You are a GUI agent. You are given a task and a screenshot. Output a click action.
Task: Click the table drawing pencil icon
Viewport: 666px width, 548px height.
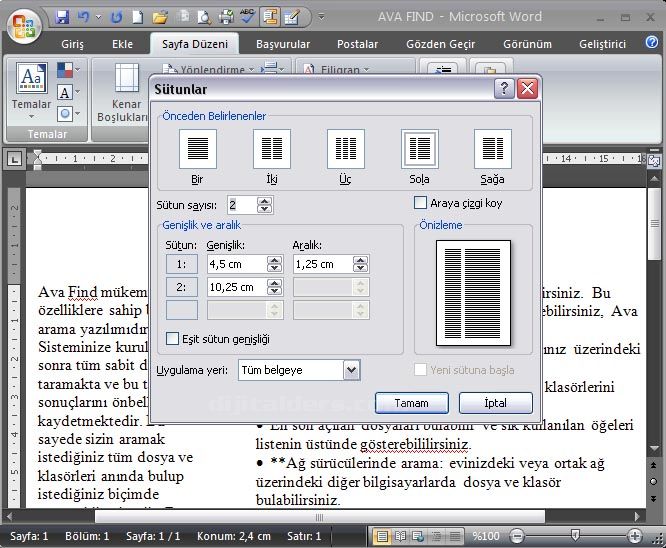click(292, 17)
